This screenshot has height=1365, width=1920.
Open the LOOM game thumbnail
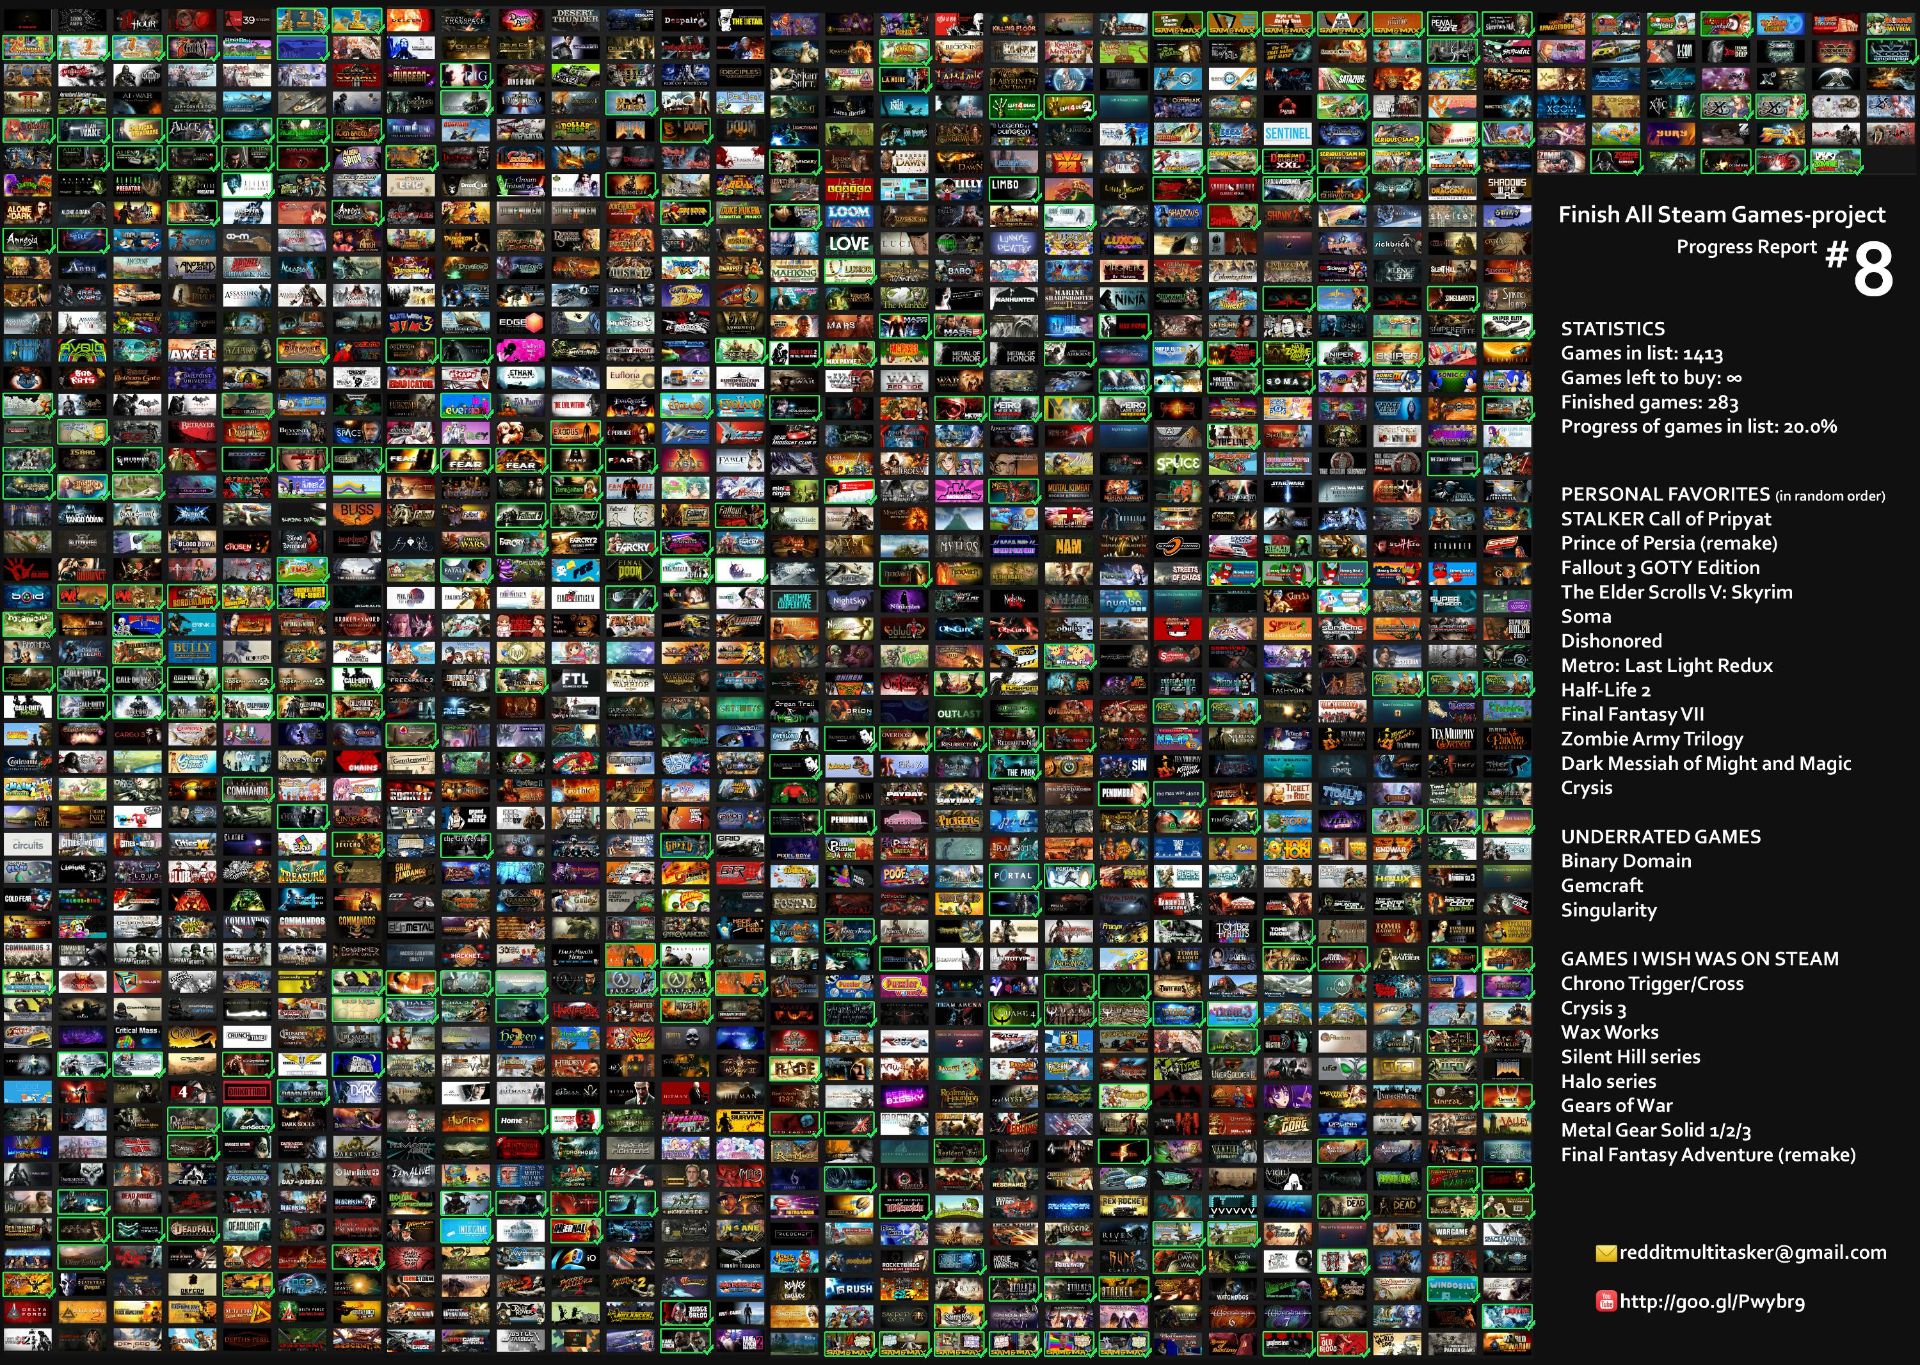(x=849, y=214)
